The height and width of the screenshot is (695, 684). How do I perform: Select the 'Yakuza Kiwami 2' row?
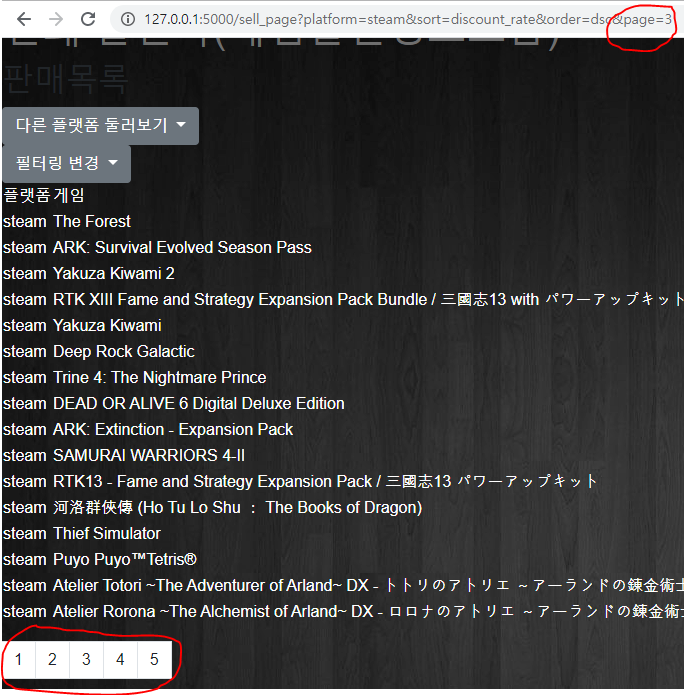tap(89, 273)
